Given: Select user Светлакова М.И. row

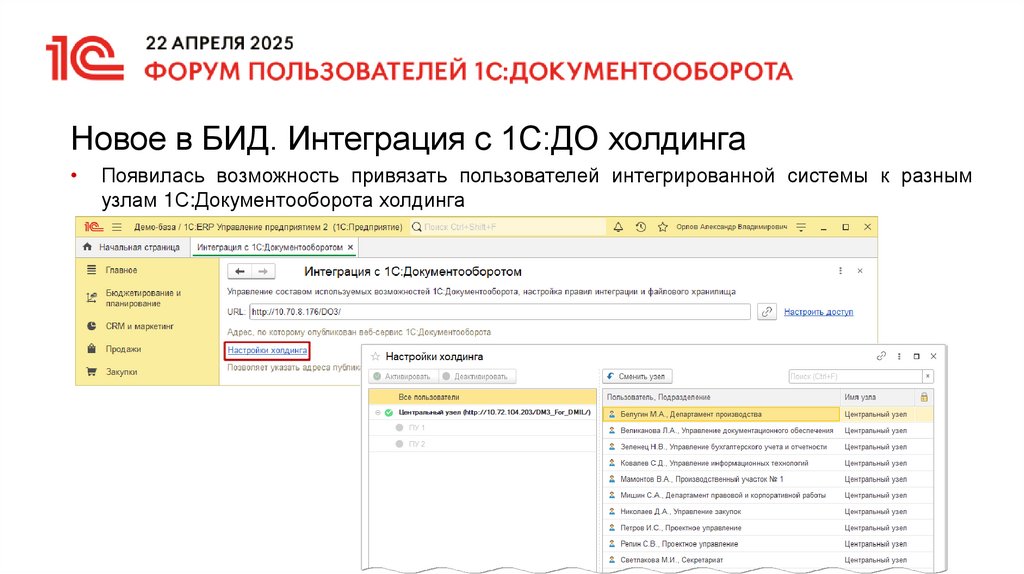Looking at the screenshot, I should [768, 560].
